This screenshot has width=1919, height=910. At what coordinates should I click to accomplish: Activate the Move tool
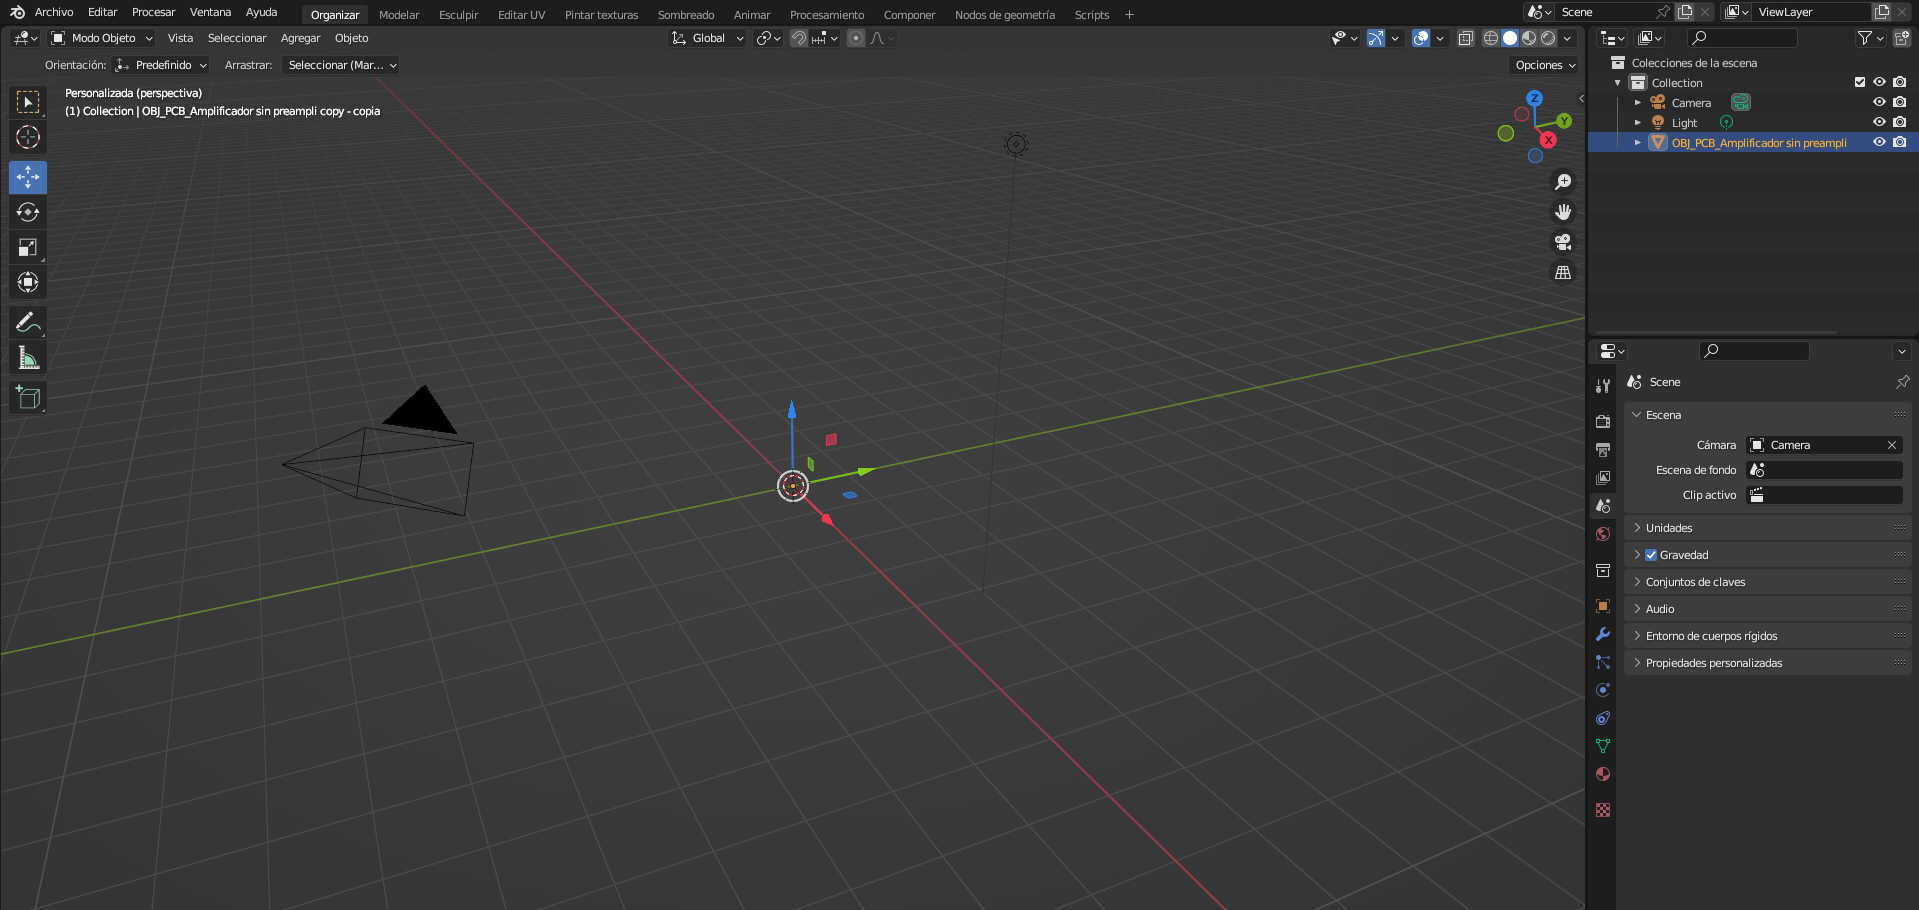(x=28, y=177)
